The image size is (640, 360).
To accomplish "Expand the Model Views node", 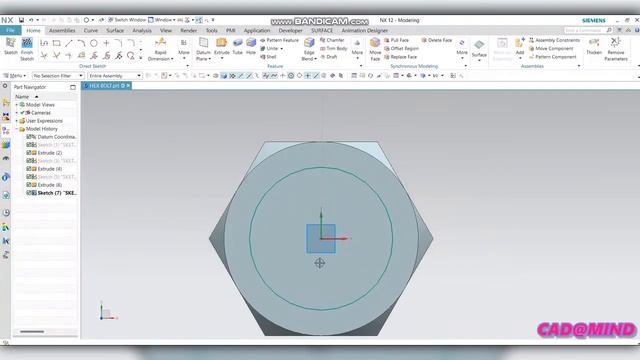I will [17, 105].
